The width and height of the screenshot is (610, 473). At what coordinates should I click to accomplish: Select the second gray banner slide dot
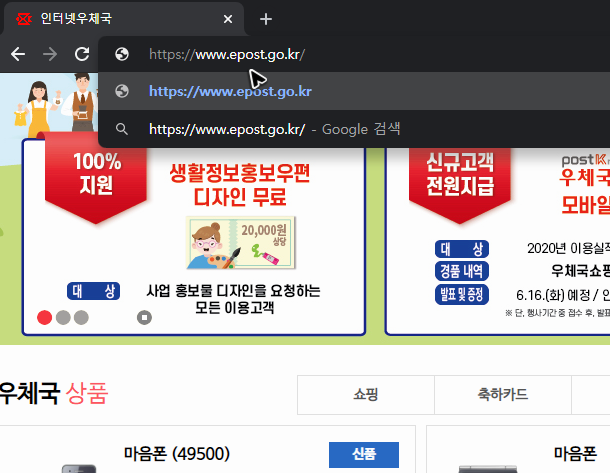pyautogui.click(x=63, y=317)
